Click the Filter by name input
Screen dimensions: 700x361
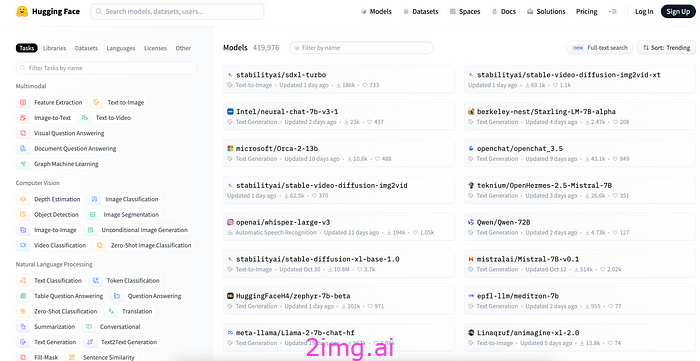coord(361,48)
